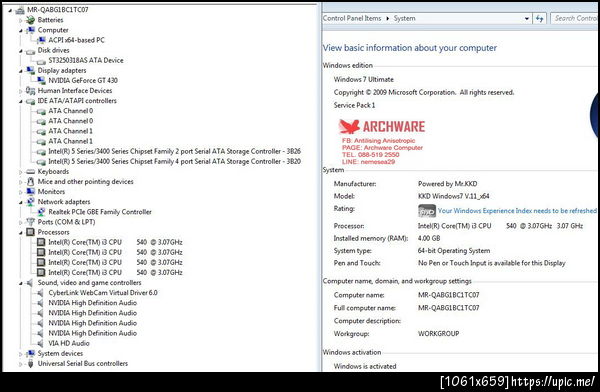600x392 pixels.
Task: Click the Human Interface Devices icon
Action: pos(31,91)
